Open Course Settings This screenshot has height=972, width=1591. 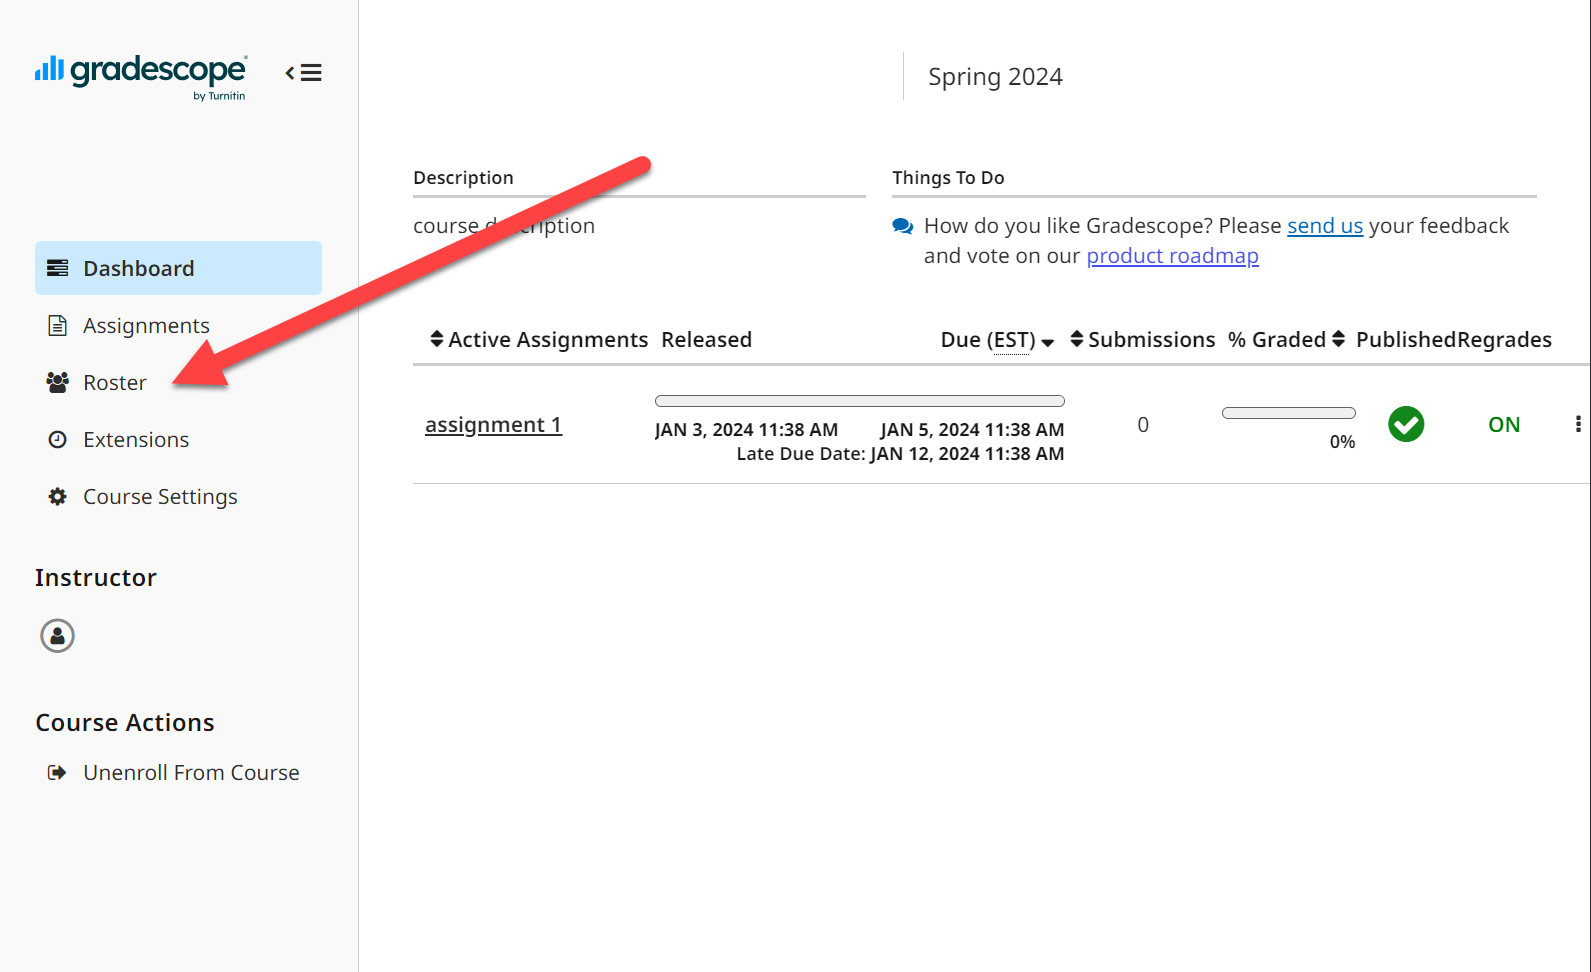point(160,496)
